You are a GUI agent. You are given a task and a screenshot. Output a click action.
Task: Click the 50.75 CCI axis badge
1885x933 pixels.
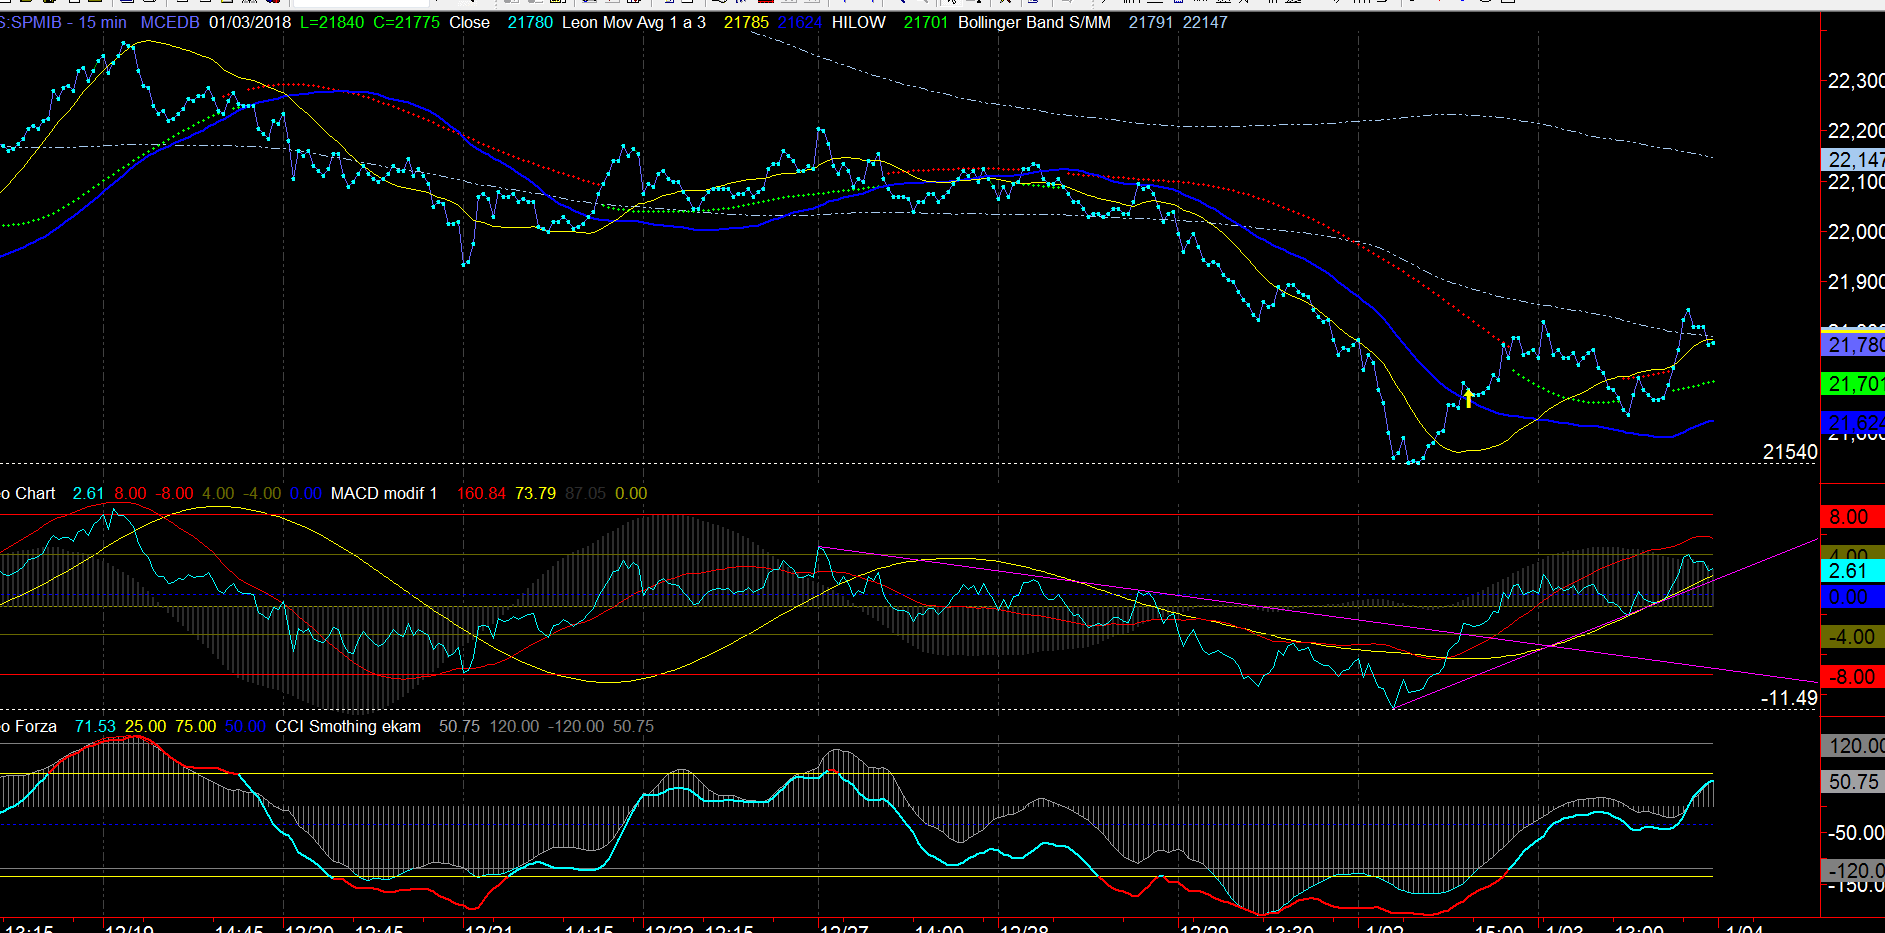tap(1853, 782)
